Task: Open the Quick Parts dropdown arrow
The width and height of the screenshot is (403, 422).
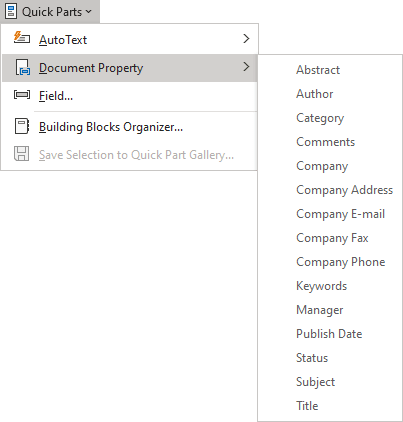Action: (x=88, y=11)
